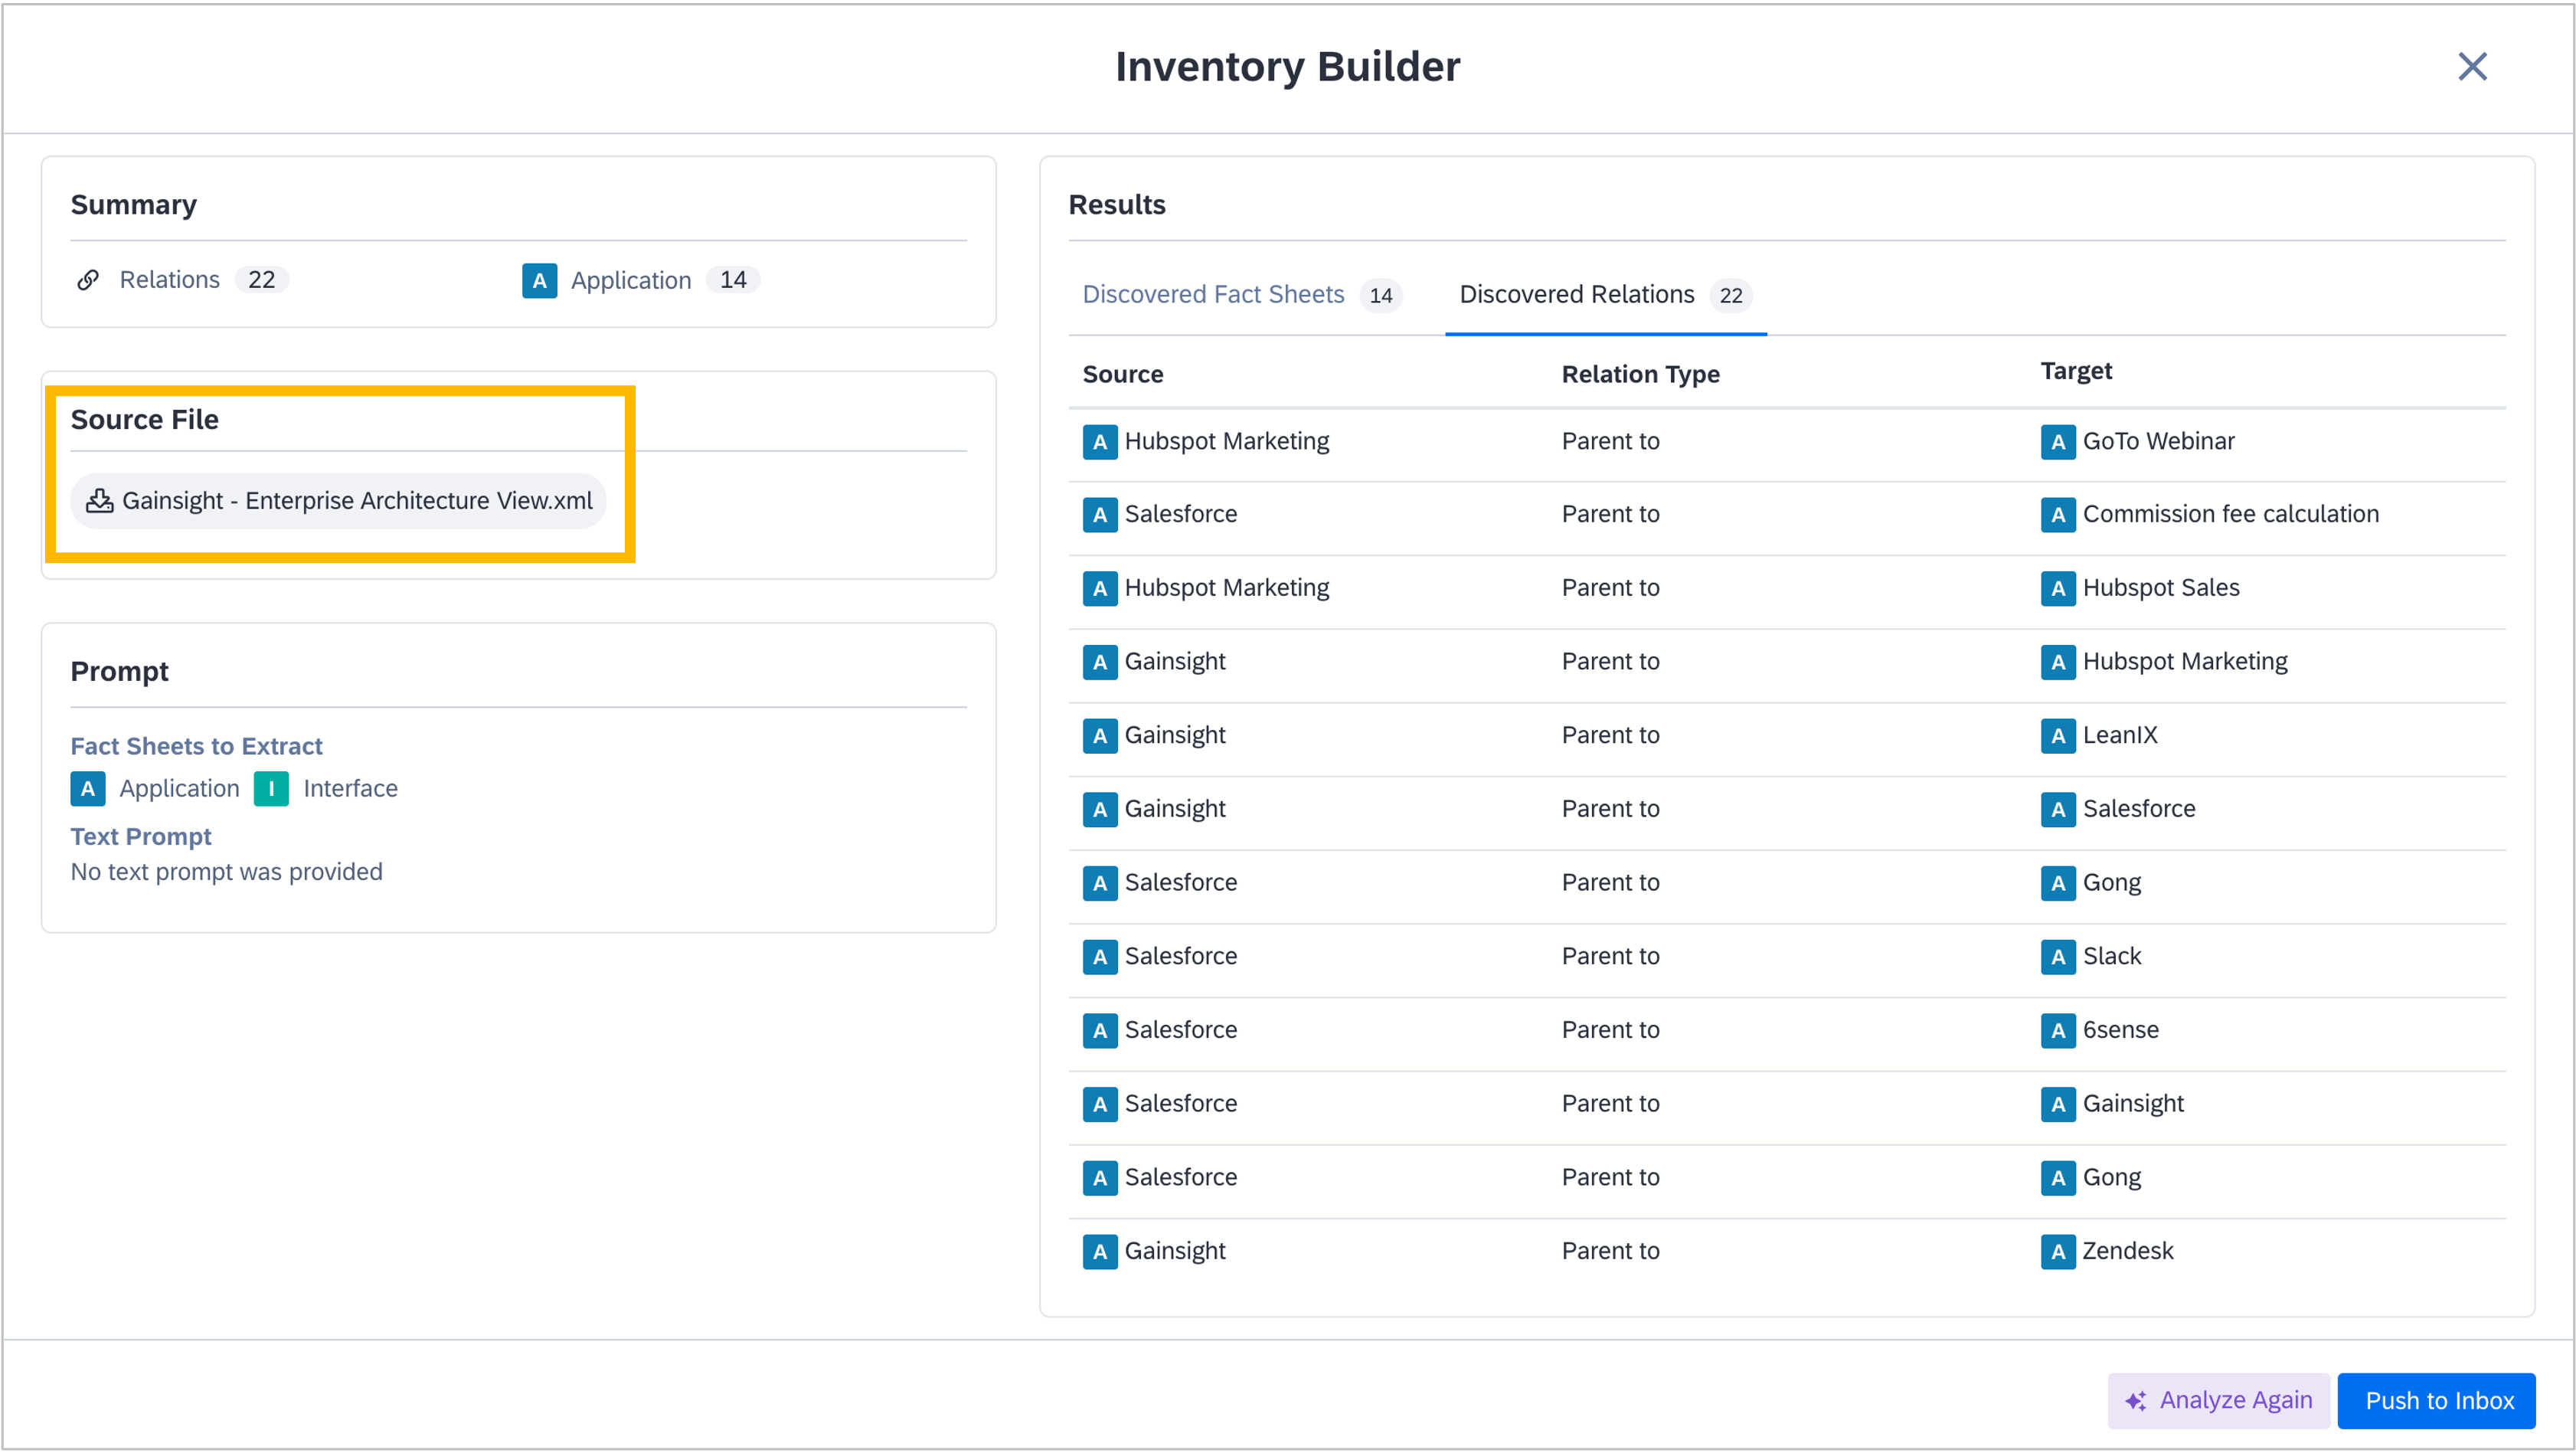Click Gainsight source in Salesforce target row
This screenshot has height=1453, width=2576.
coord(1175,809)
